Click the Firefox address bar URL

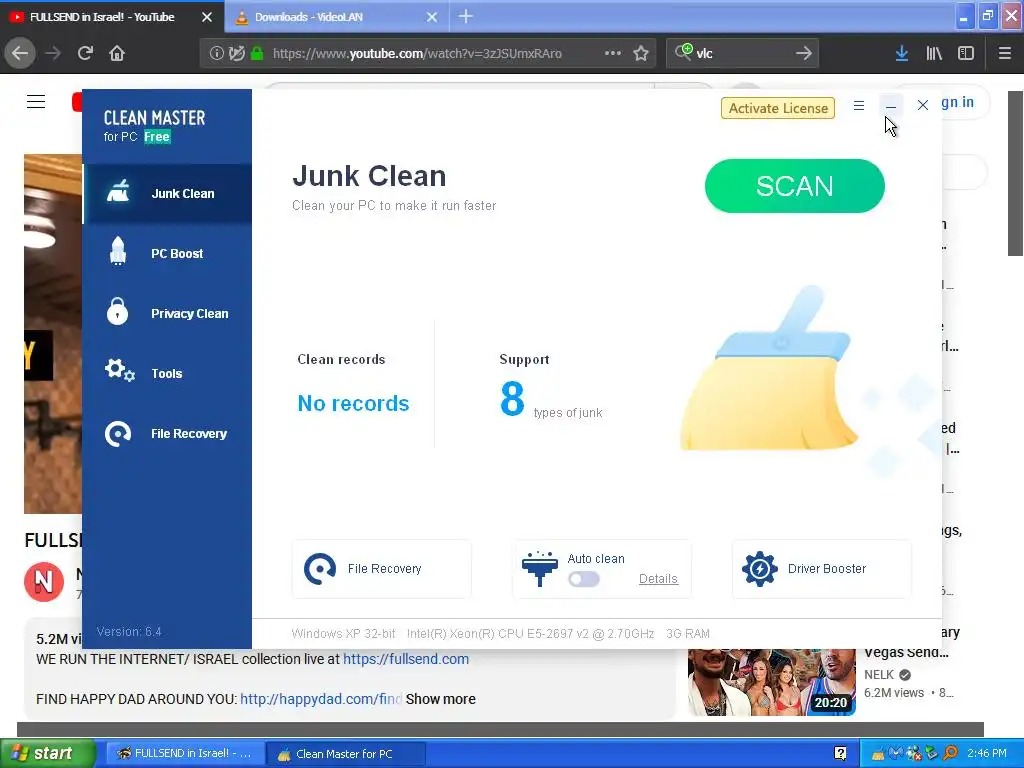[x=417, y=54]
